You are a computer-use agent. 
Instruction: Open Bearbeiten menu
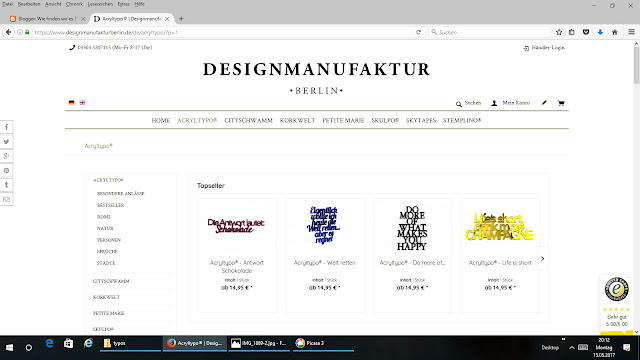(x=29, y=4)
